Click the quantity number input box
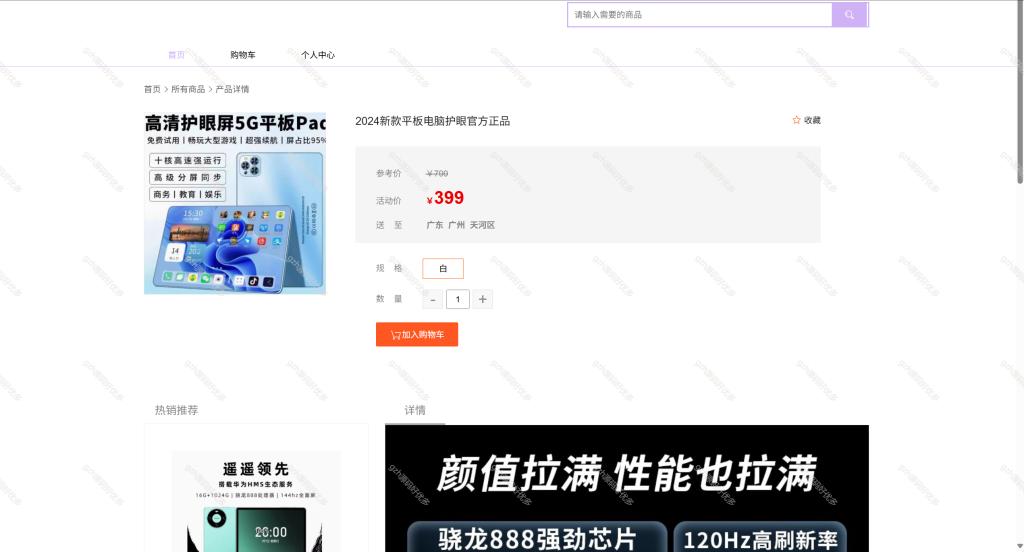This screenshot has width=1024, height=552. point(458,299)
